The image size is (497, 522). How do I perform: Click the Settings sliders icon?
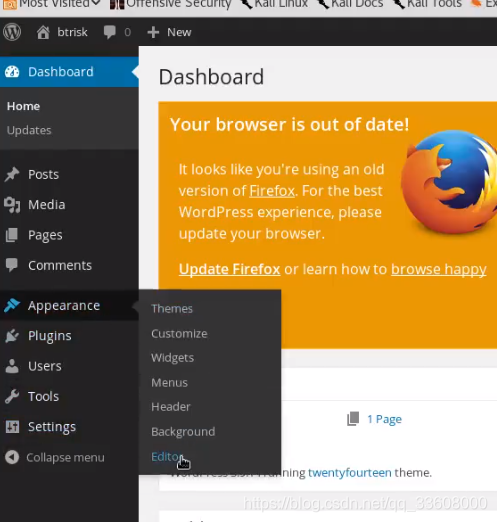coord(12,427)
